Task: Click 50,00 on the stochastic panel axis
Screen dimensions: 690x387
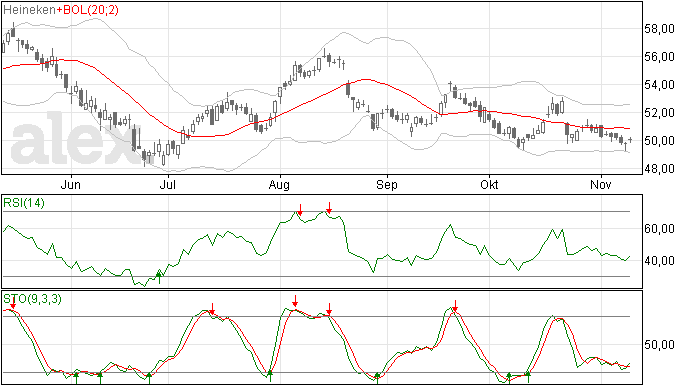Action: [659, 345]
